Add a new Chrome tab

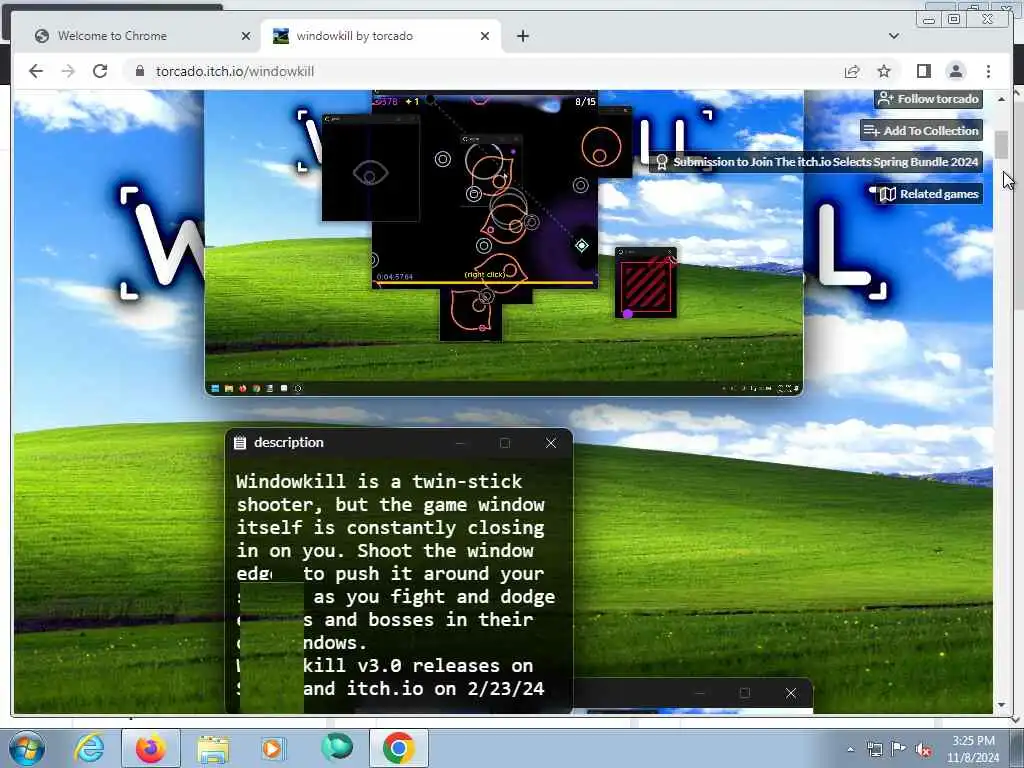(522, 36)
